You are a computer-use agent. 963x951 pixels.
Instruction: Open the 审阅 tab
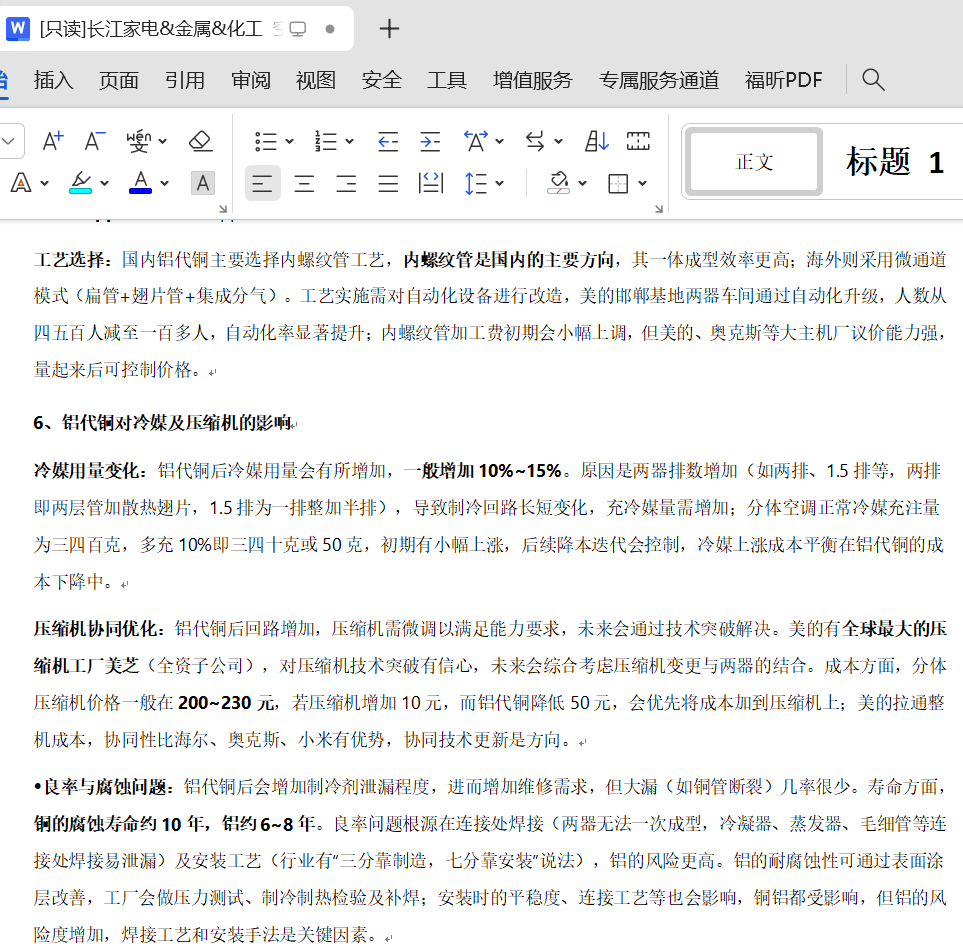[x=251, y=80]
